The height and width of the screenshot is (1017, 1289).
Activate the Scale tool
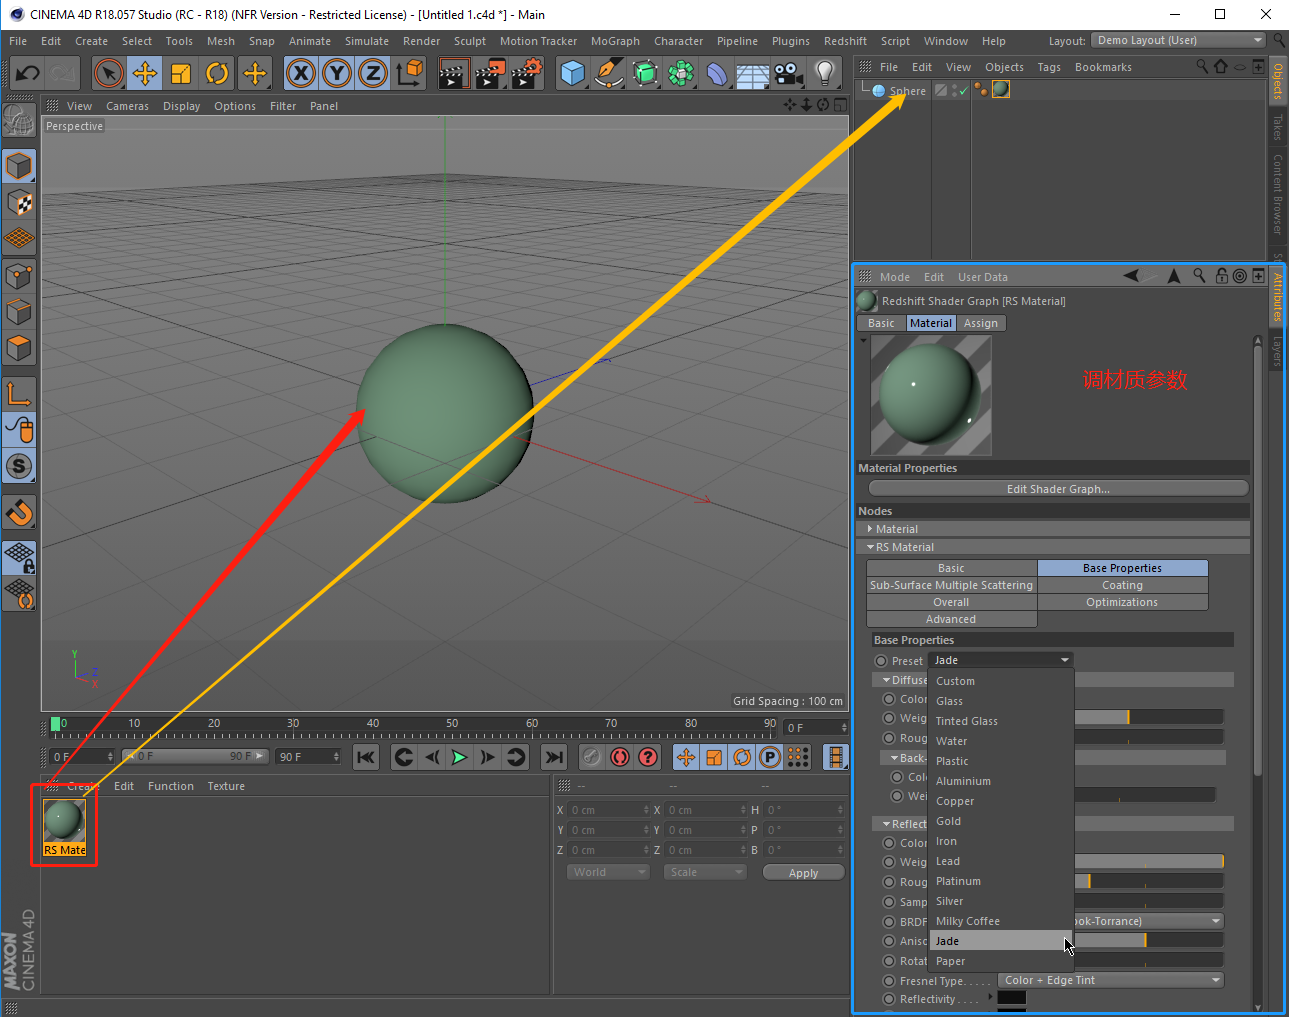click(x=181, y=73)
